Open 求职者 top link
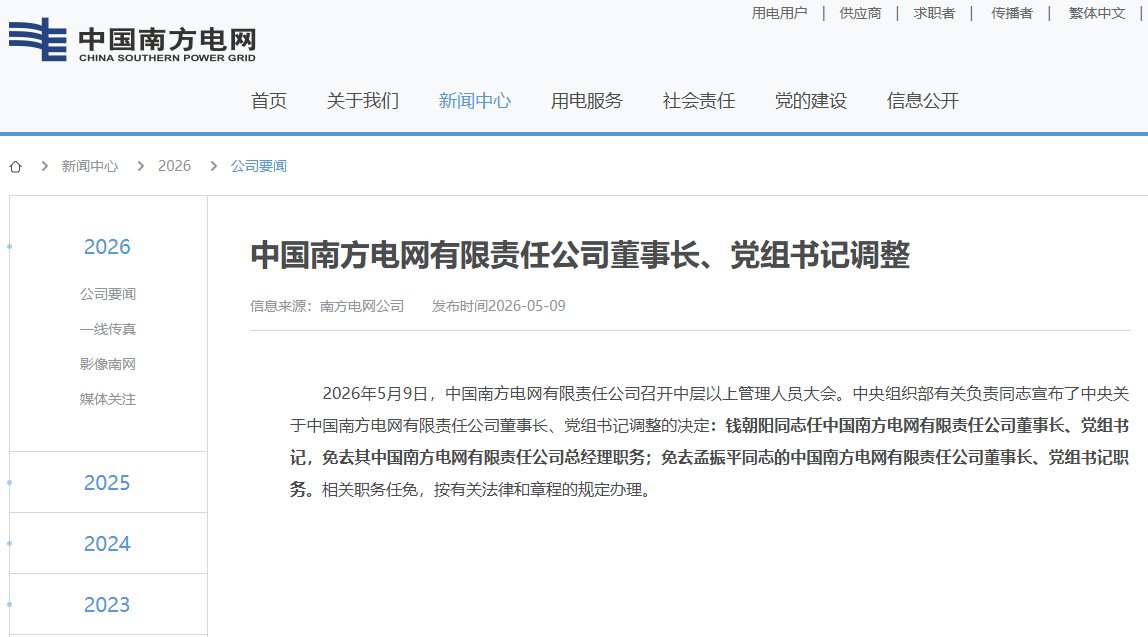 pos(934,13)
